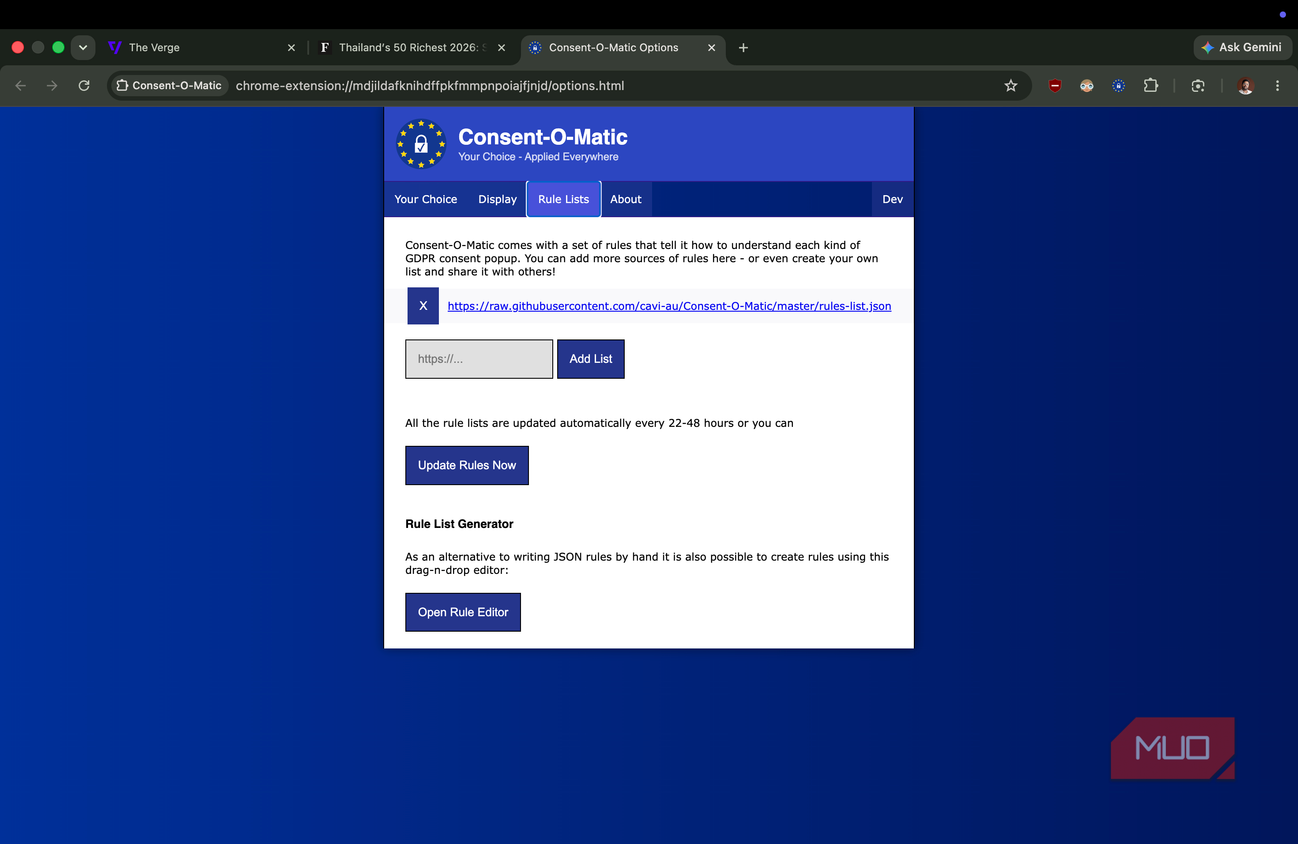Go forward with the forward arrow
Image resolution: width=1298 pixels, height=844 pixels.
[x=52, y=86]
